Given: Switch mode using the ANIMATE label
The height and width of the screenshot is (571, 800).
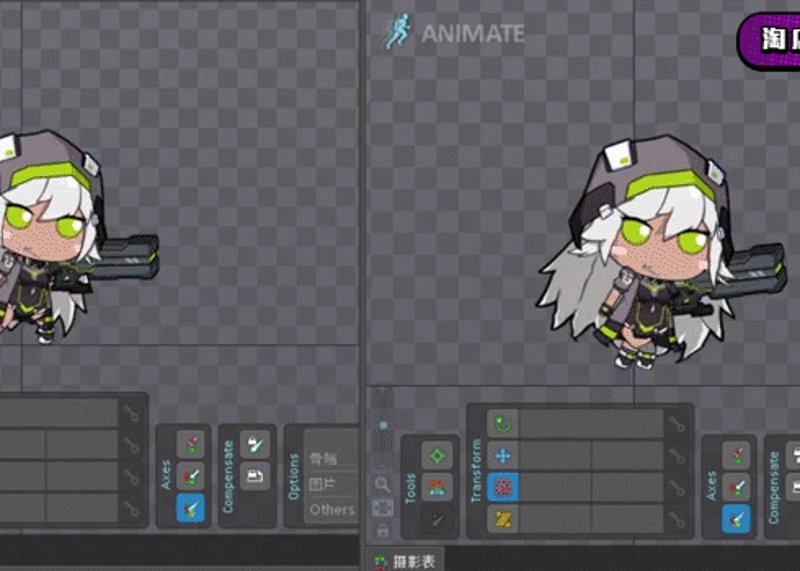Looking at the screenshot, I should [473, 34].
